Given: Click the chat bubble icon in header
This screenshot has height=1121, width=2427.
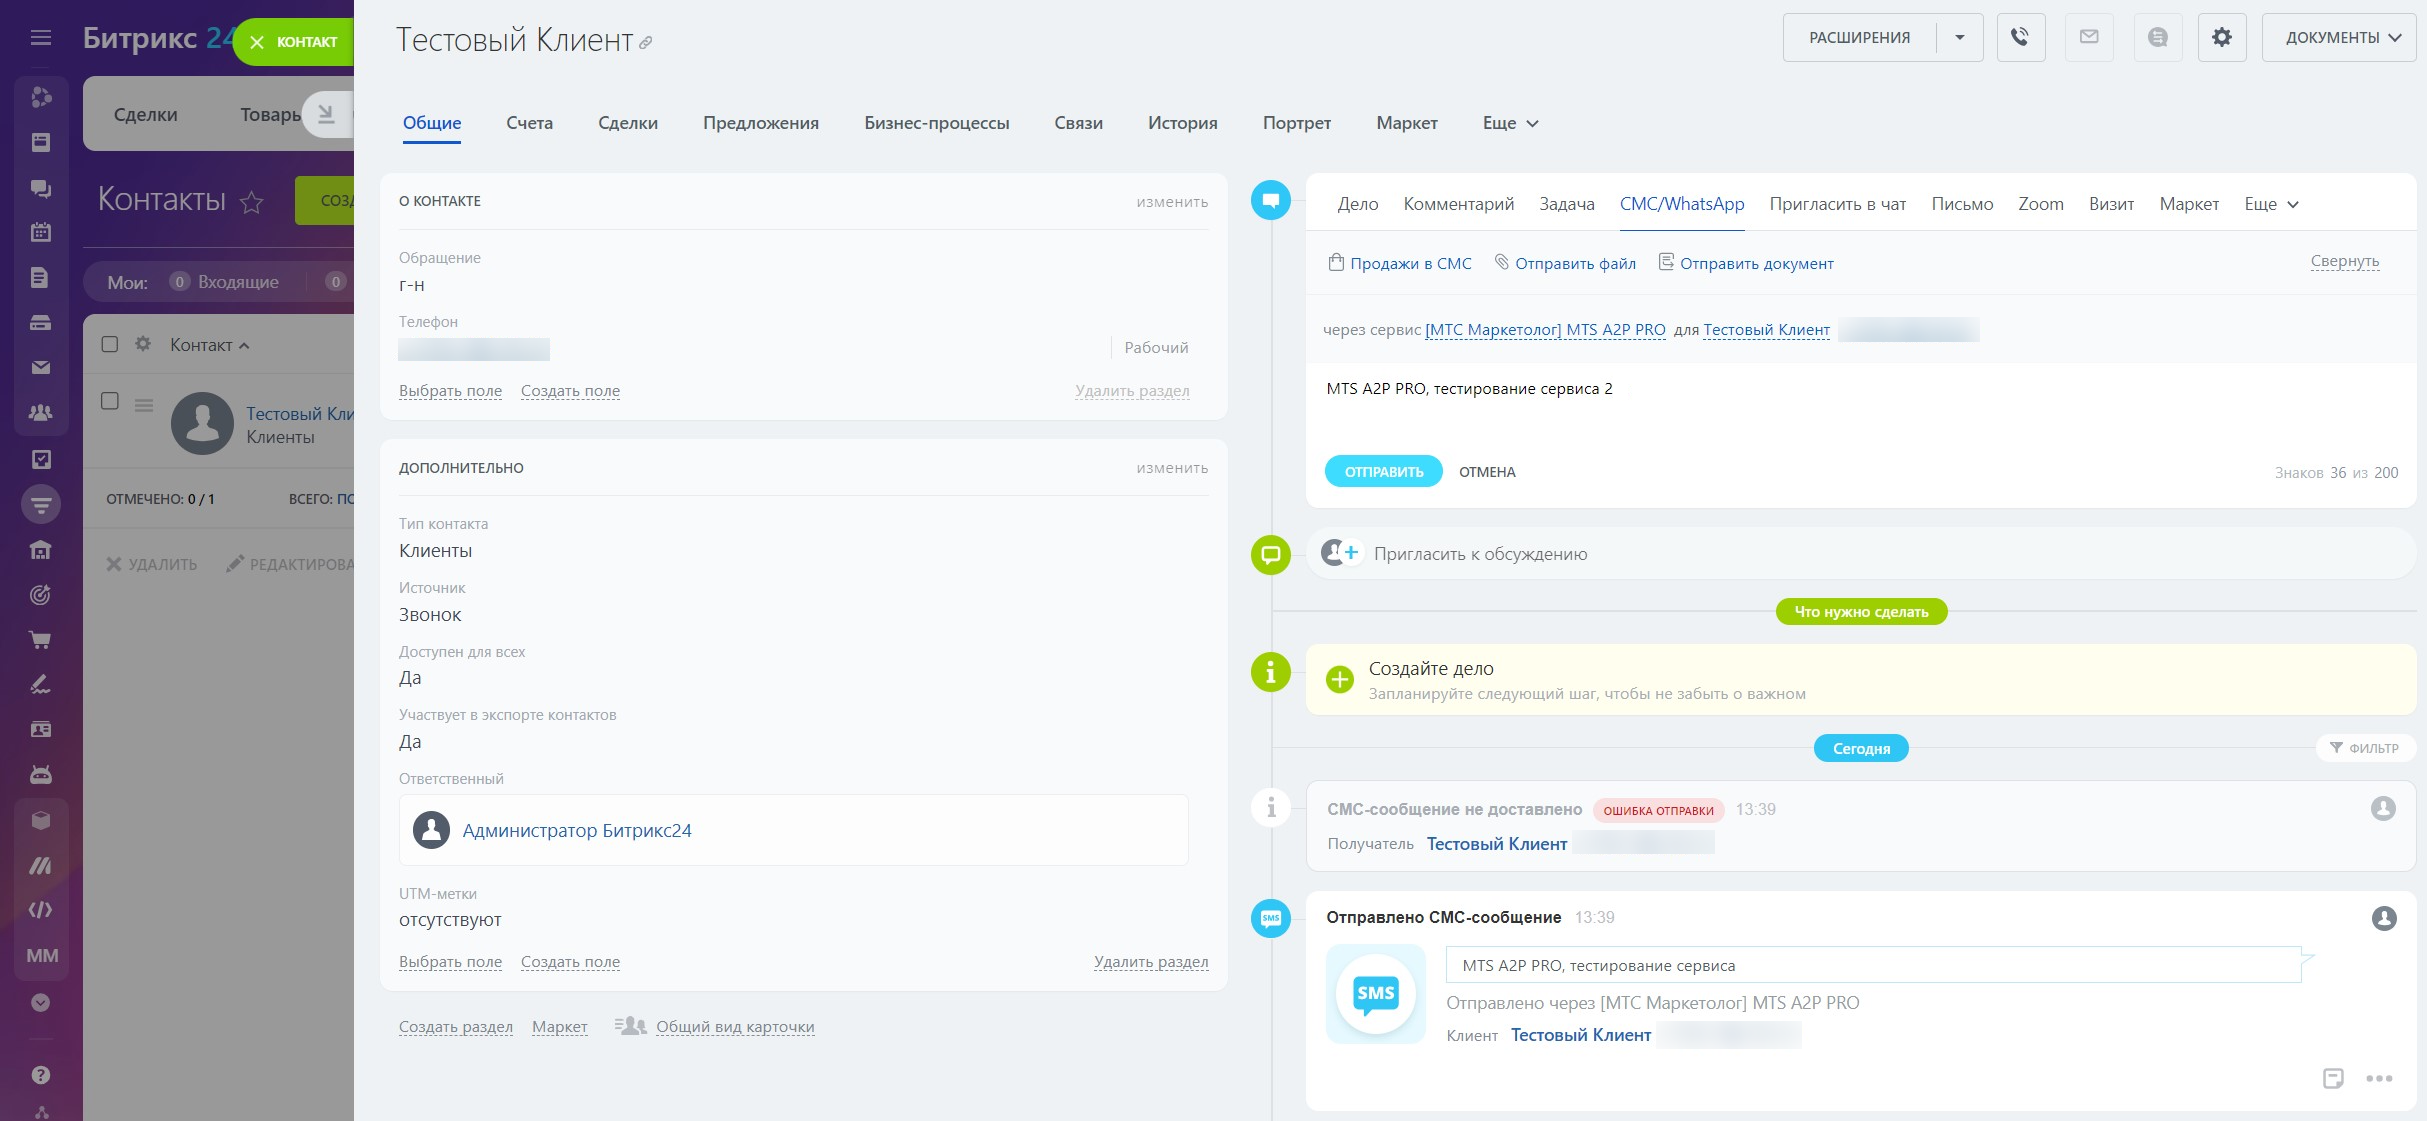Looking at the screenshot, I should pos(2157,37).
